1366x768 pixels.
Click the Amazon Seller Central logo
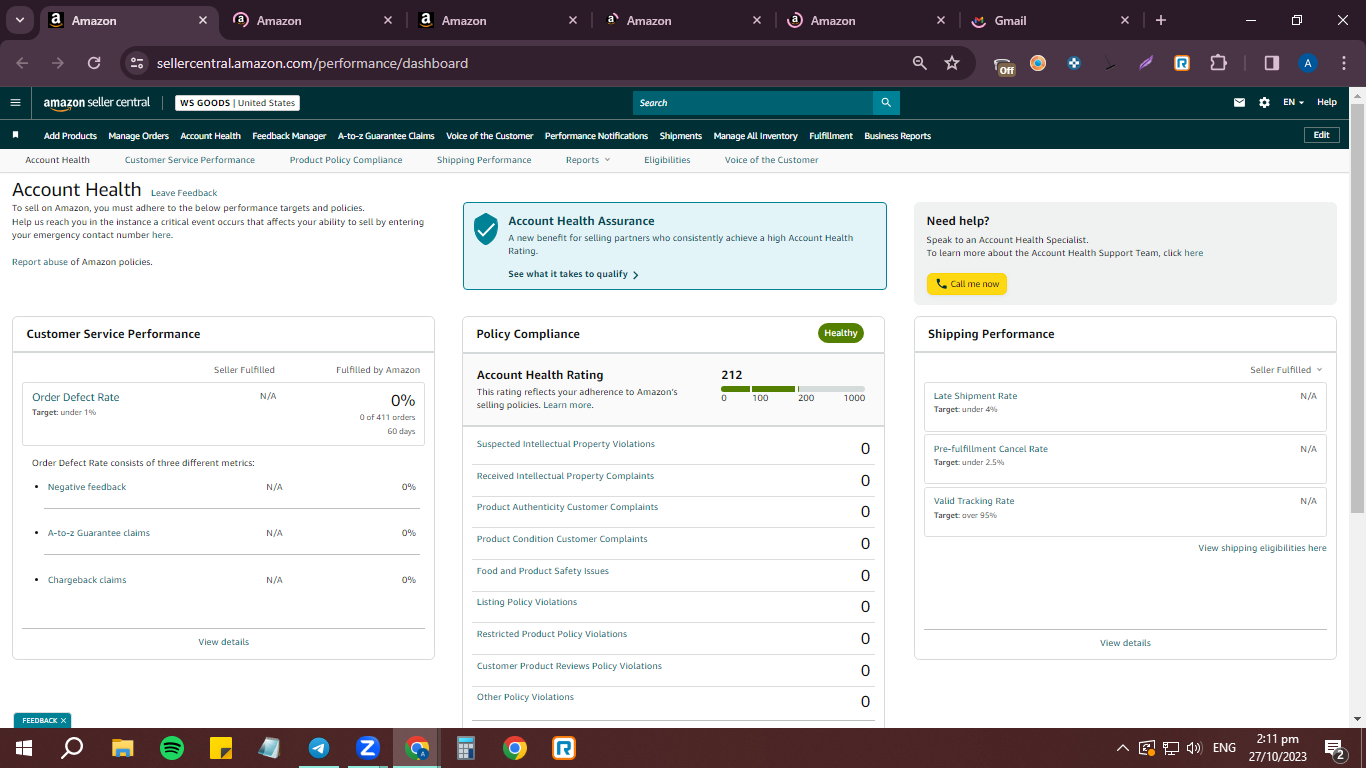click(x=97, y=103)
